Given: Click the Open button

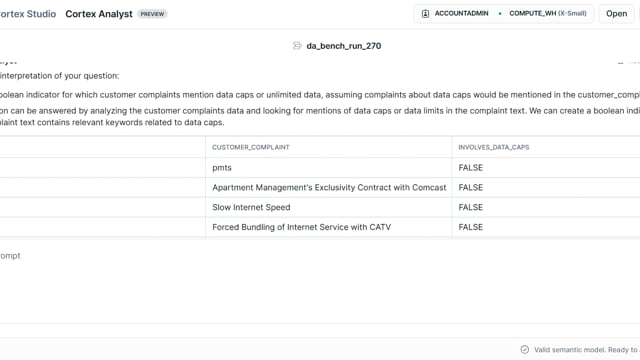Looking at the screenshot, I should click(x=616, y=13).
